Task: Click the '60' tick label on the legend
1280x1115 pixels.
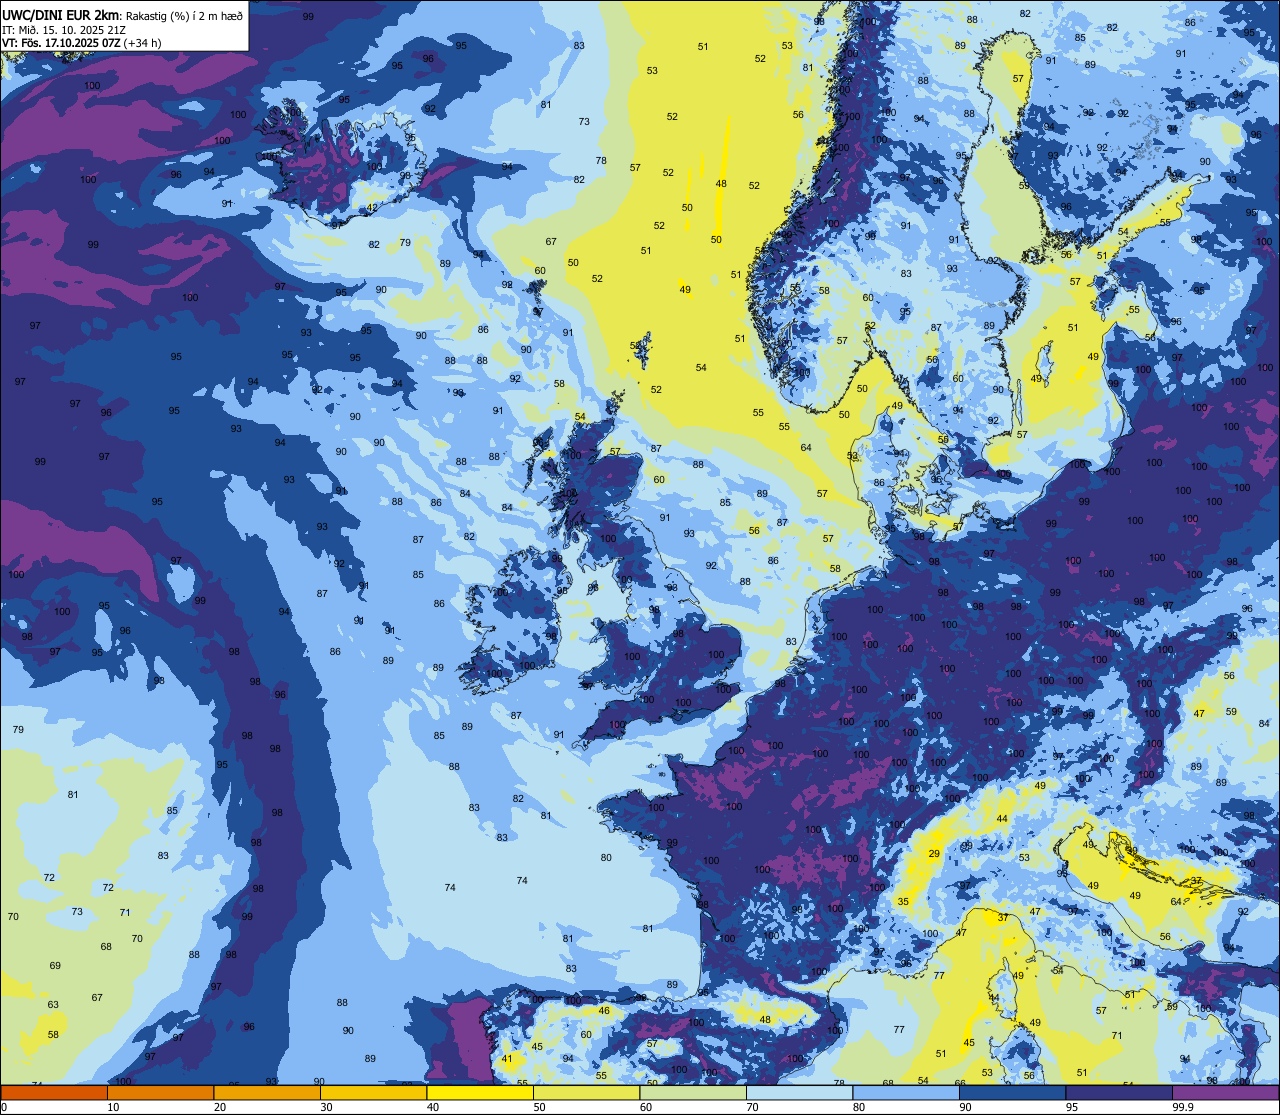Action: pyautogui.click(x=646, y=1107)
